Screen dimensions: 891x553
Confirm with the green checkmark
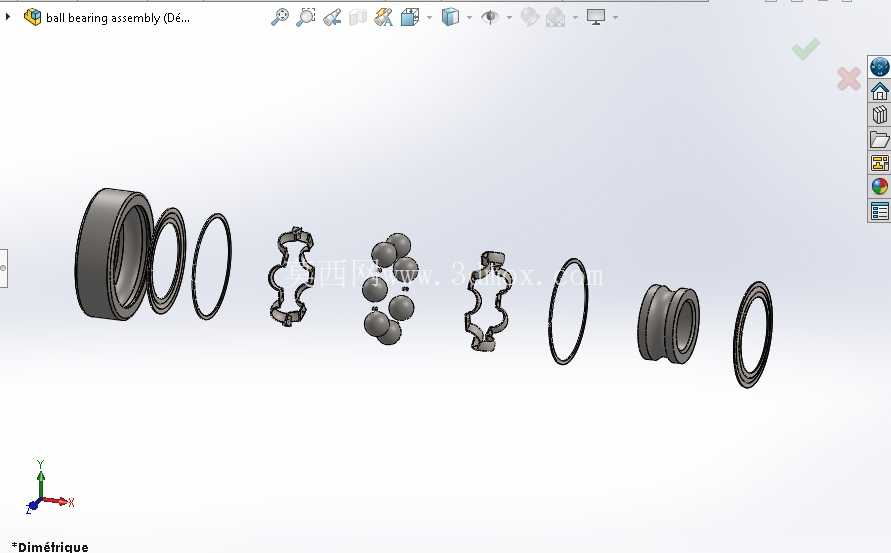point(806,49)
